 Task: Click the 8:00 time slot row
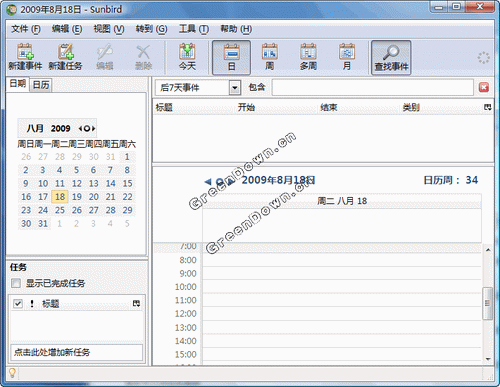pyautogui.click(x=342, y=260)
